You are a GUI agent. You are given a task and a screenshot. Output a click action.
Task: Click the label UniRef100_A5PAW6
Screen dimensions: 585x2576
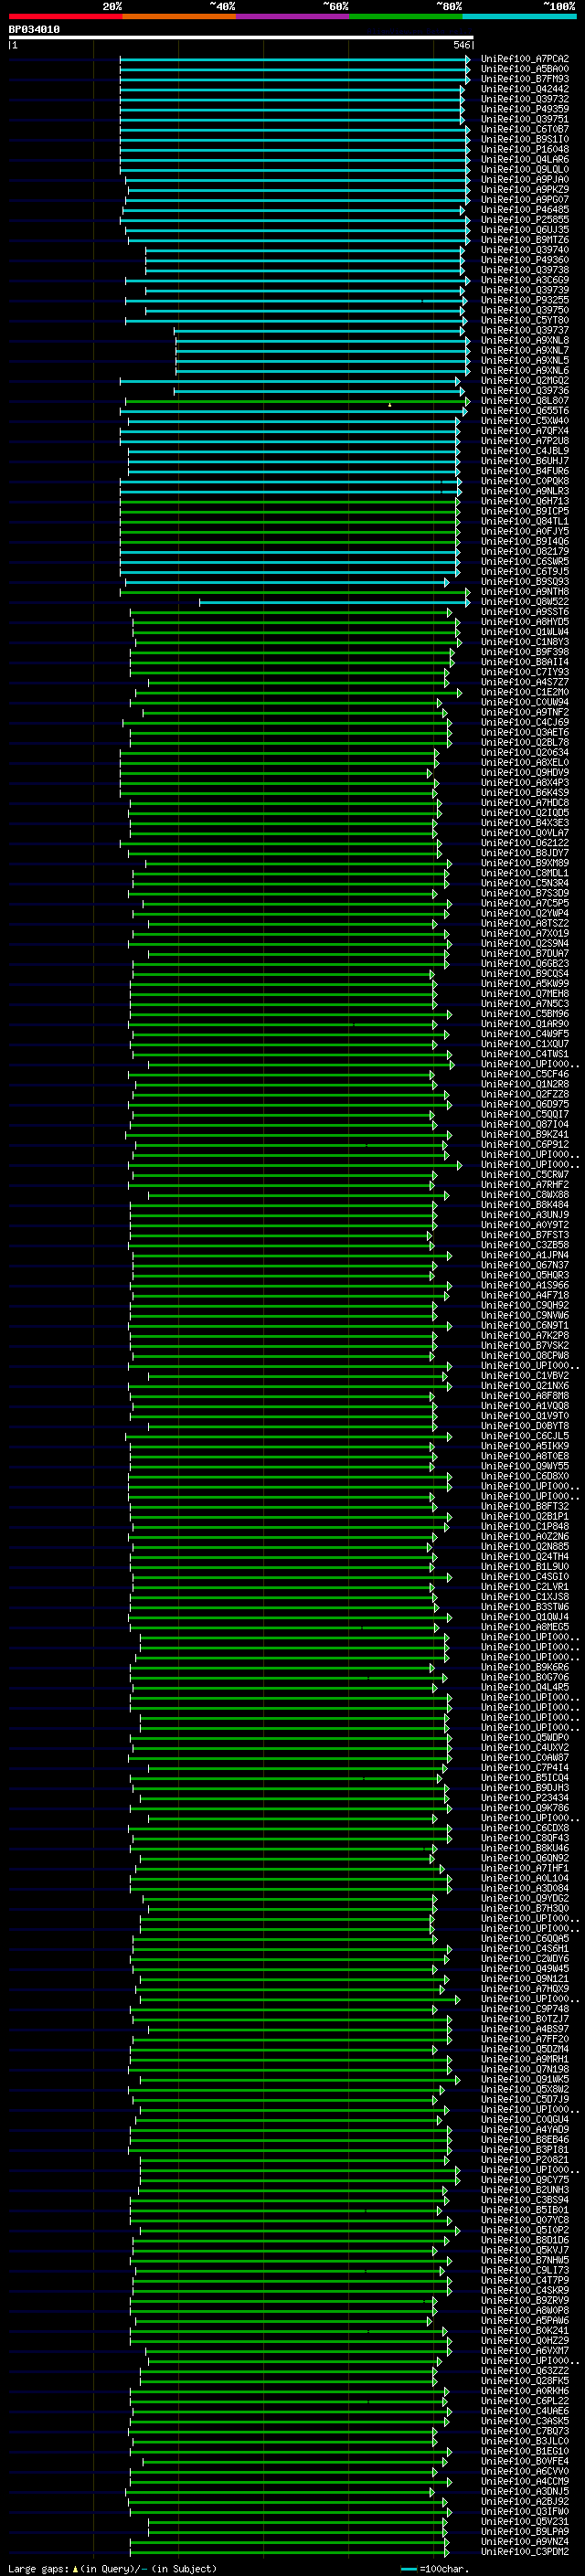pyautogui.click(x=525, y=2320)
